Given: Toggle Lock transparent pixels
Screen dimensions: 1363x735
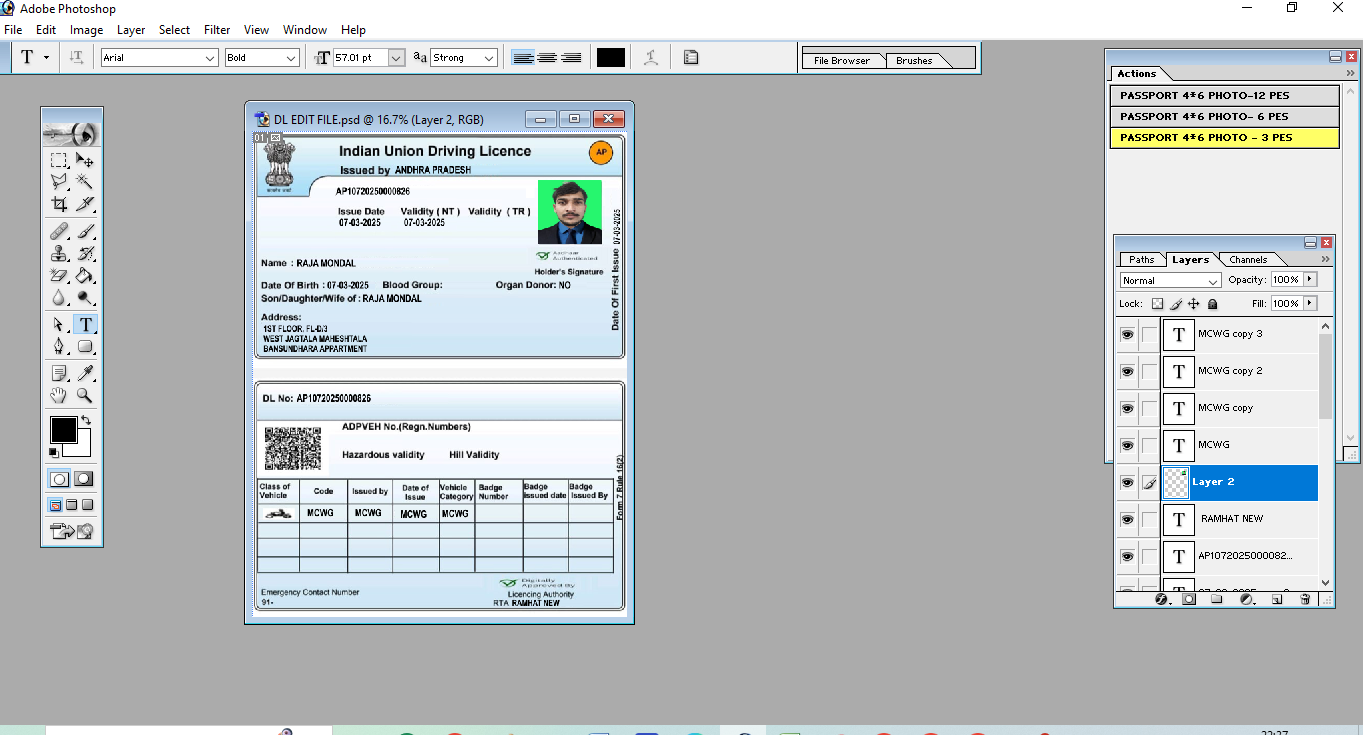Looking at the screenshot, I should point(1158,303).
